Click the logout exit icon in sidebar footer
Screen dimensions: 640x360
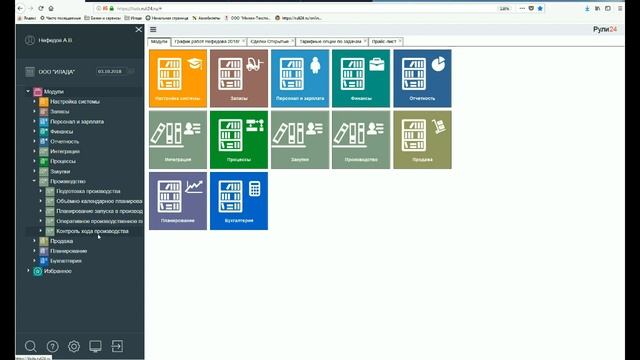tap(117, 346)
